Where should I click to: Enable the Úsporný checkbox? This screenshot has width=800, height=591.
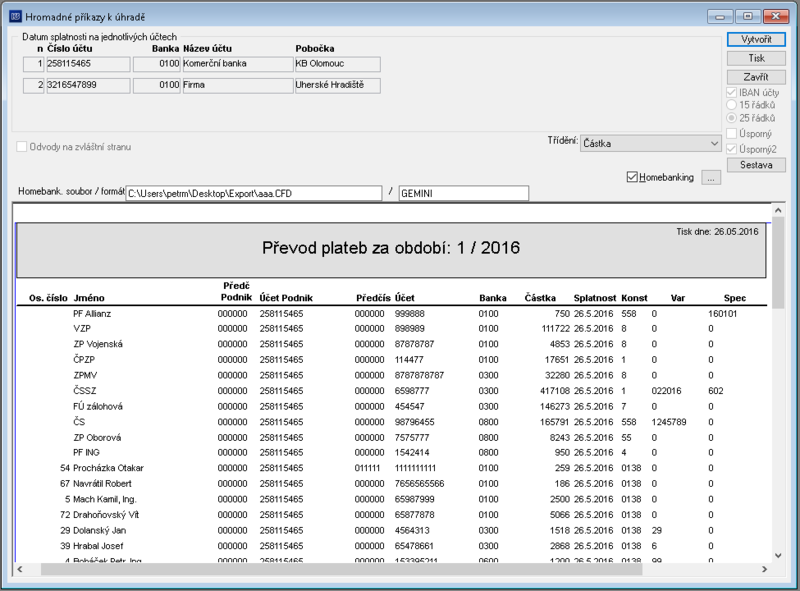click(732, 134)
